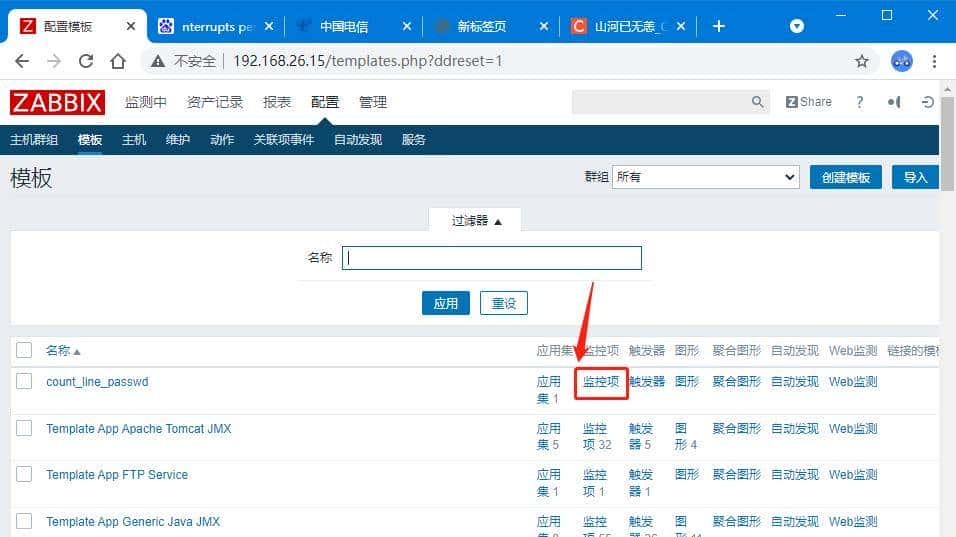Click the 重设 filter button
The image size is (956, 537).
click(x=504, y=303)
